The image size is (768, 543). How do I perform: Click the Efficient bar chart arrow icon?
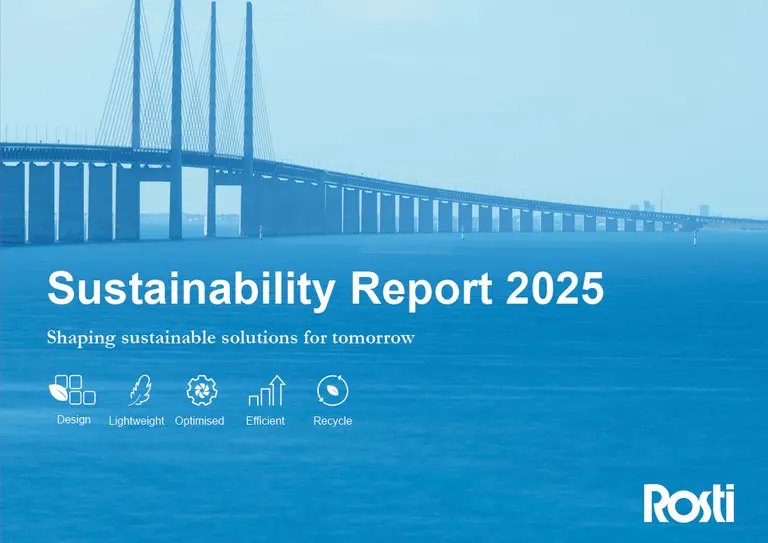tap(267, 391)
